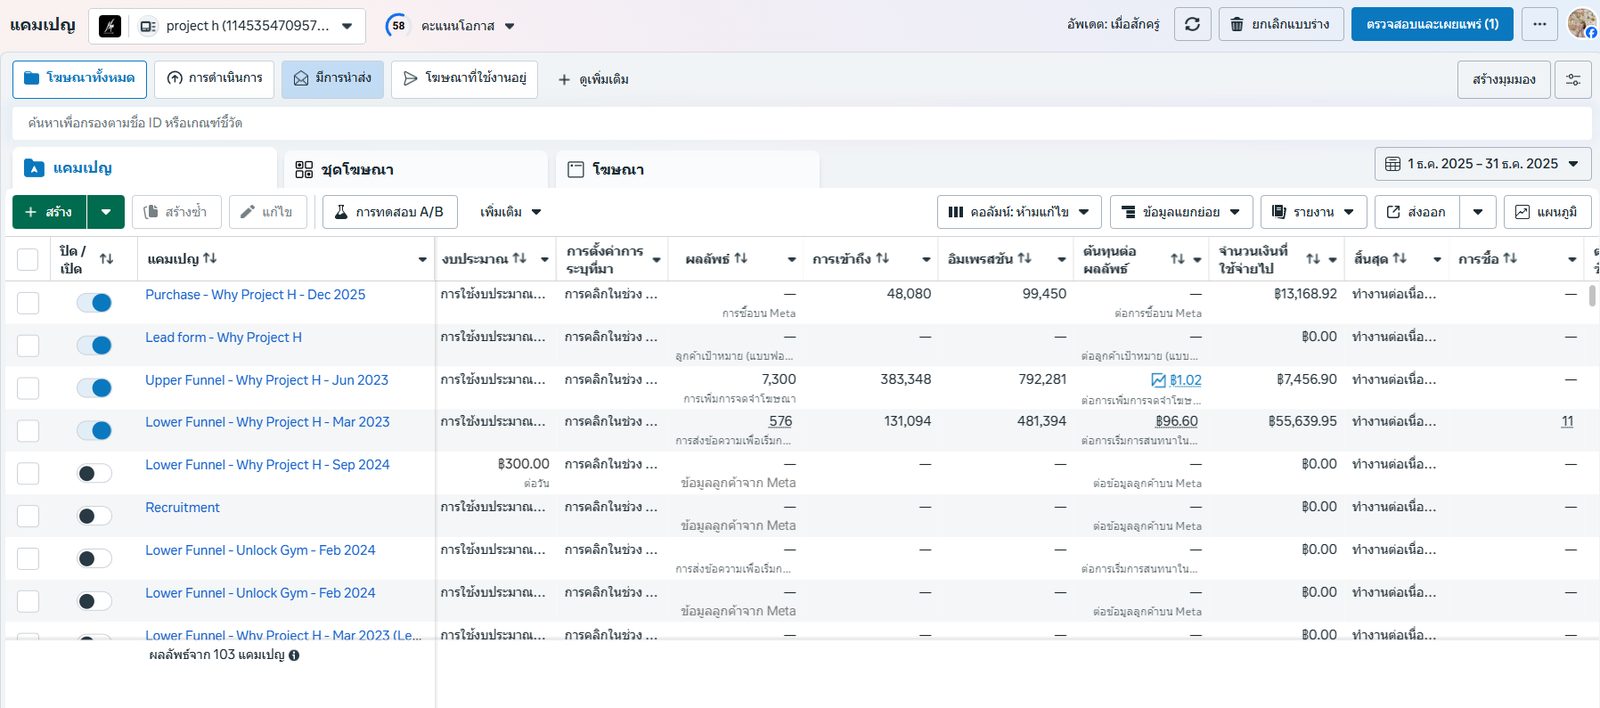1600x708 pixels.
Task: Open the A/B test flask button
Action: pos(390,212)
